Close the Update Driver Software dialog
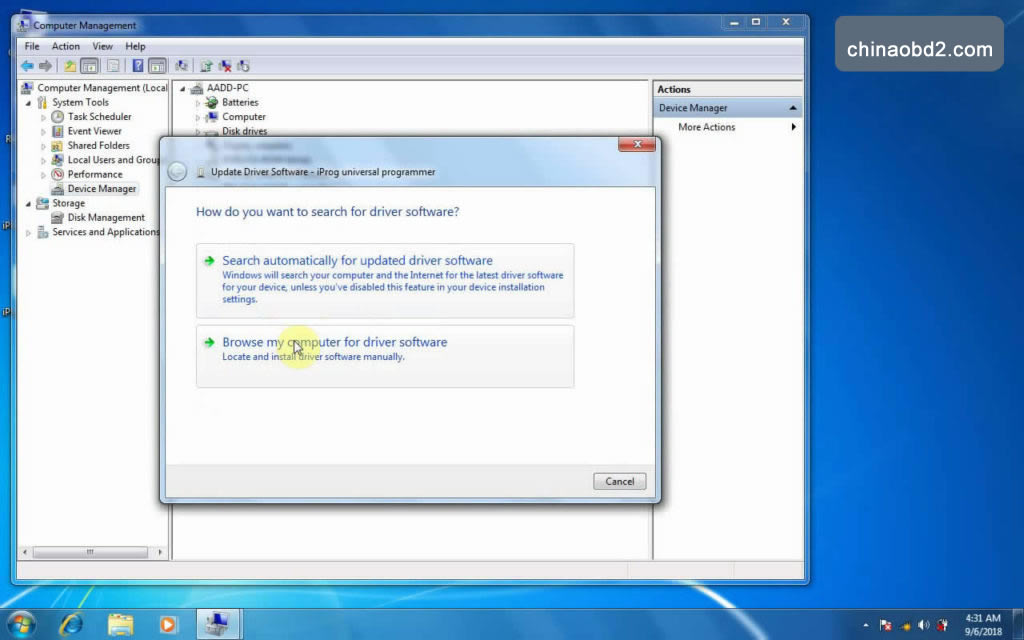 (637, 144)
